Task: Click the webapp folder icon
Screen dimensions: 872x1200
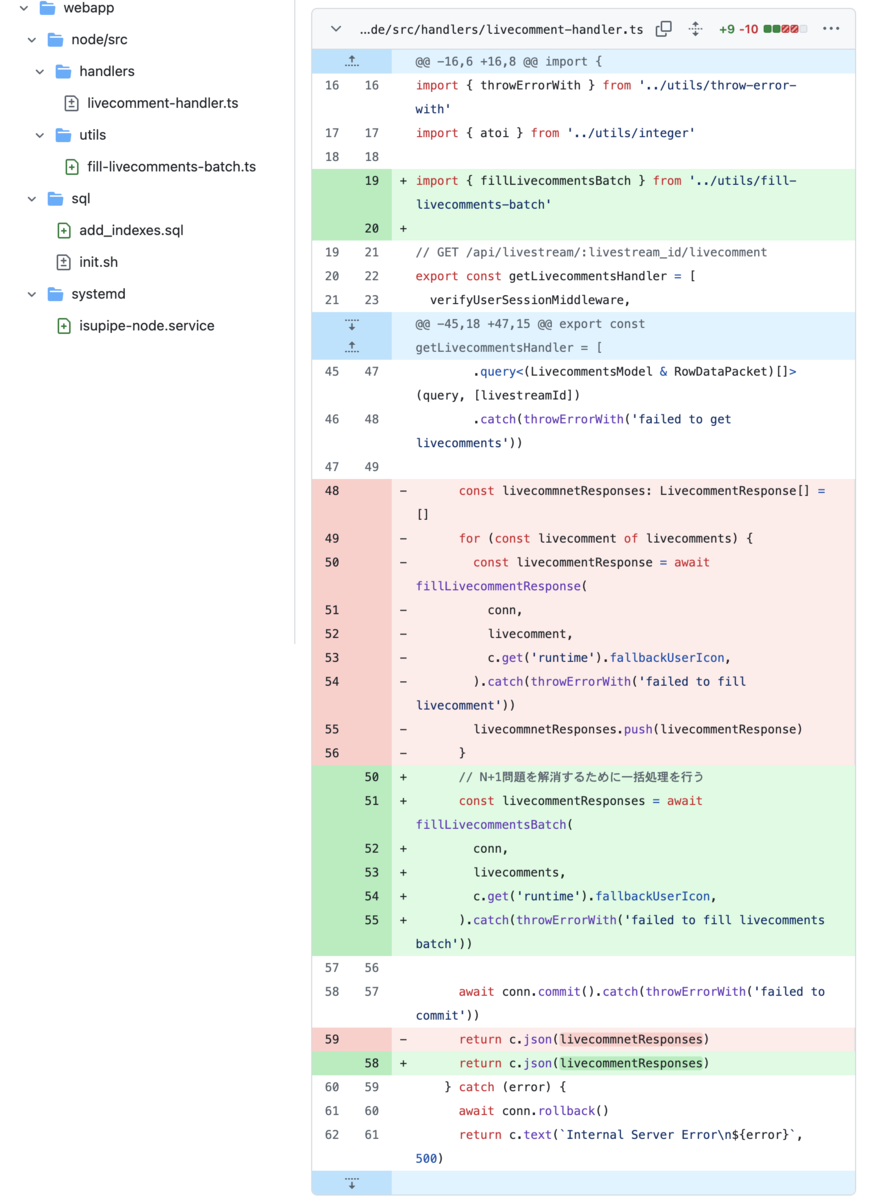Action: pyautogui.click(x=47, y=8)
